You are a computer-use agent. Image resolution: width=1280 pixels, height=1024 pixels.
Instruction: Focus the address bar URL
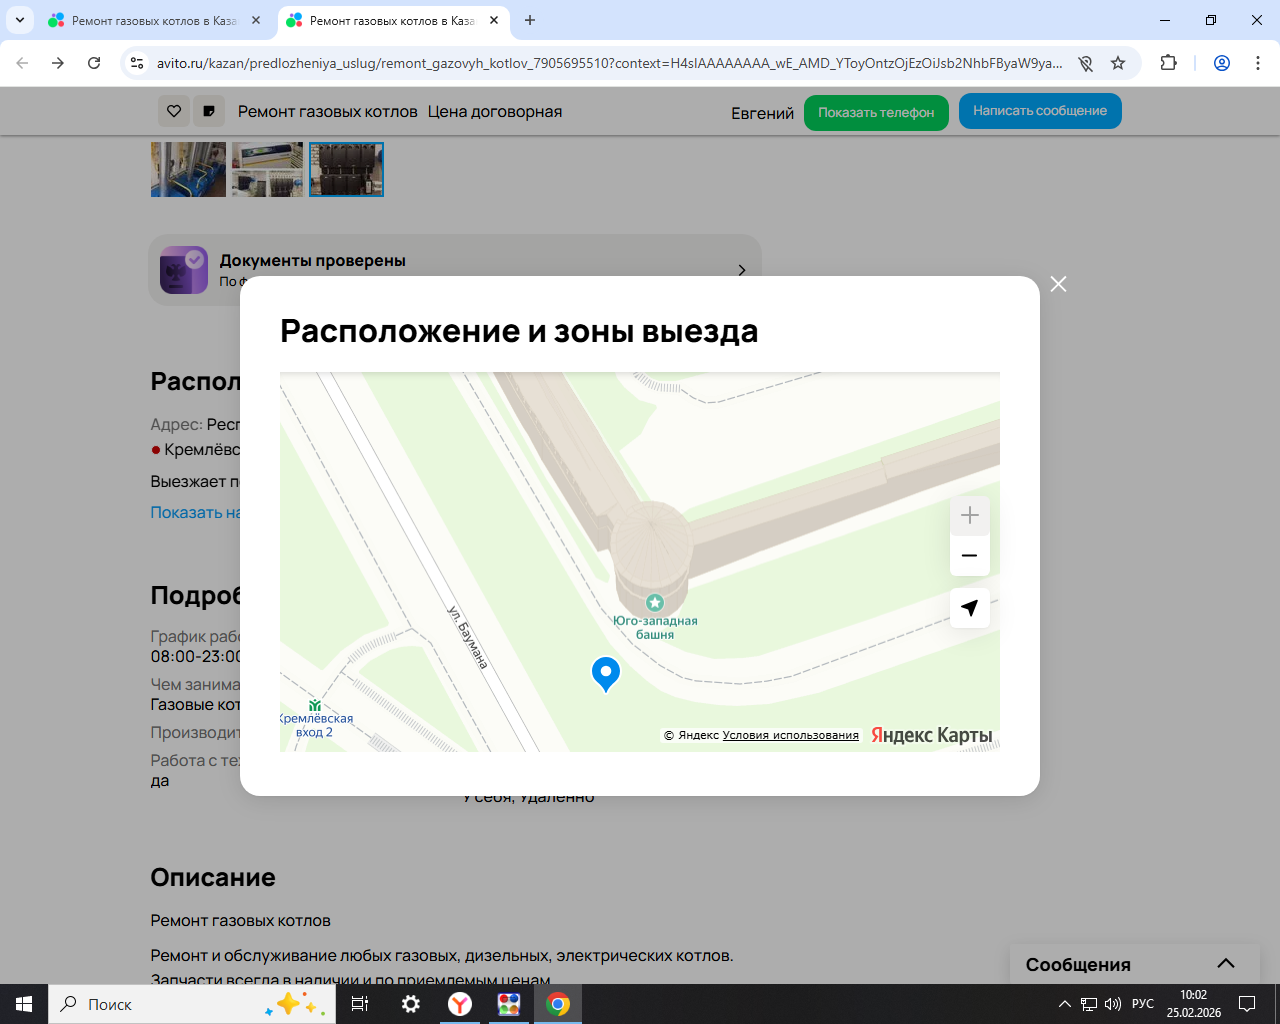pos(610,63)
